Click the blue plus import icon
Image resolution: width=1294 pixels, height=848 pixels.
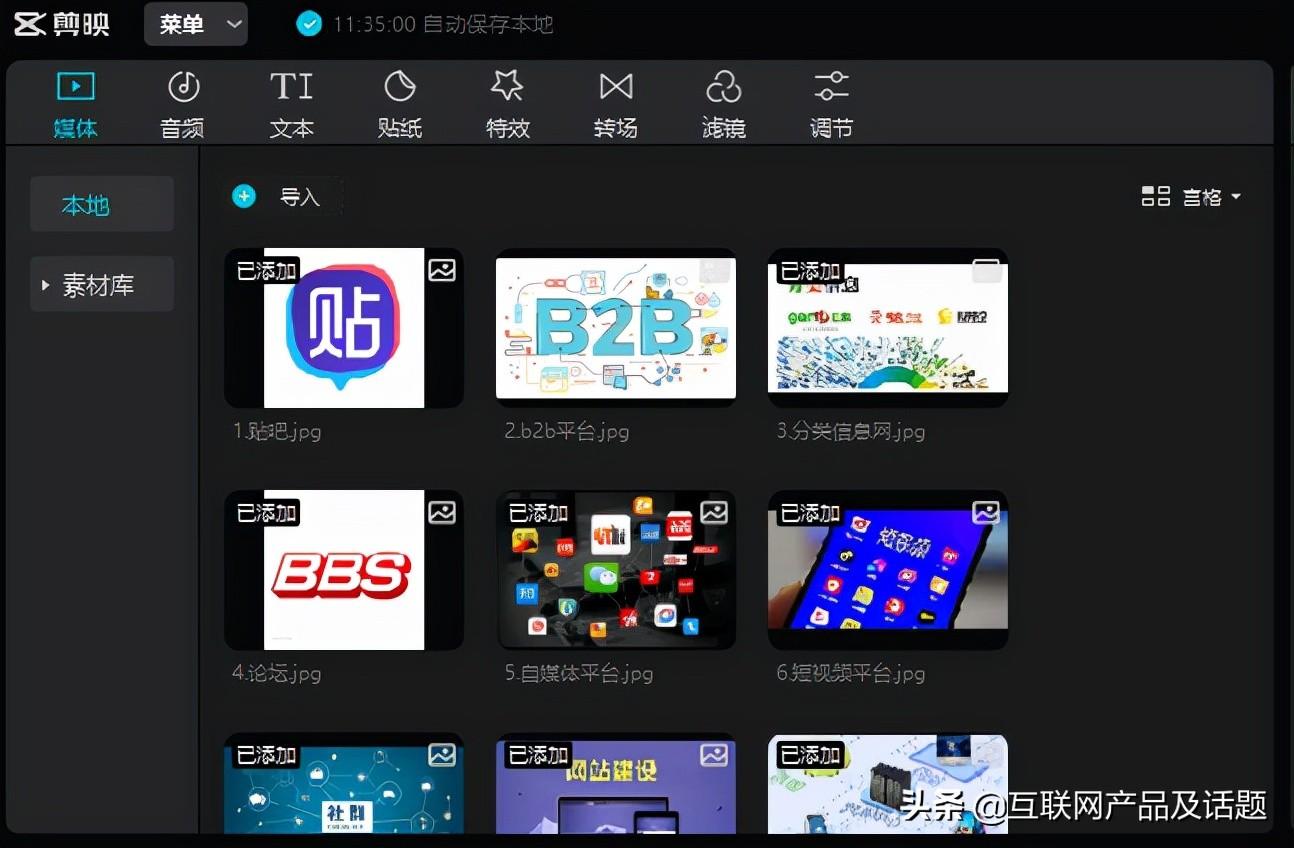[x=244, y=196]
